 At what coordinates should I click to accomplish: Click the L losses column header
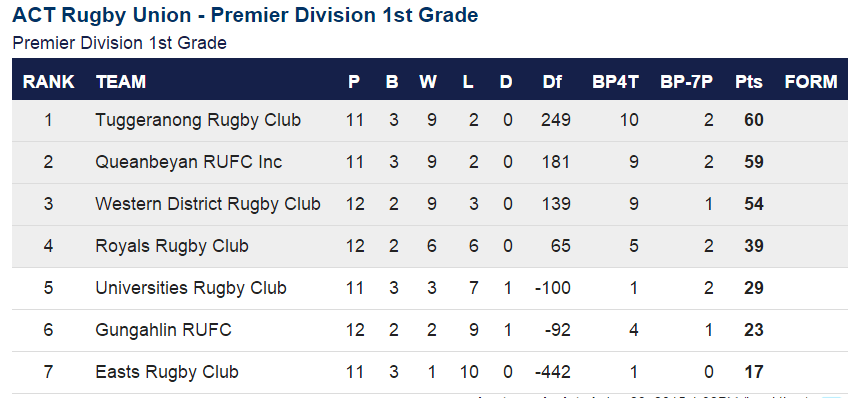point(468,82)
